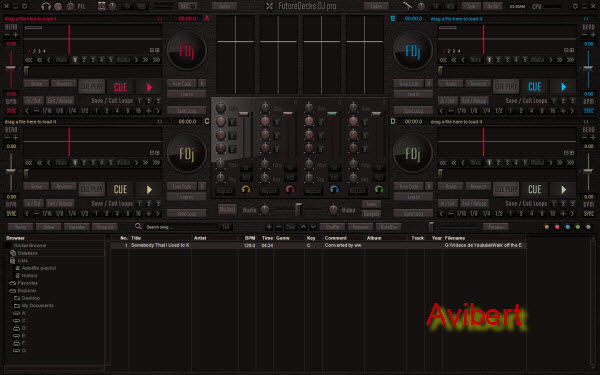Select Database in the browser tree
Screen dimensions: 600x375
pyautogui.click(x=28, y=253)
